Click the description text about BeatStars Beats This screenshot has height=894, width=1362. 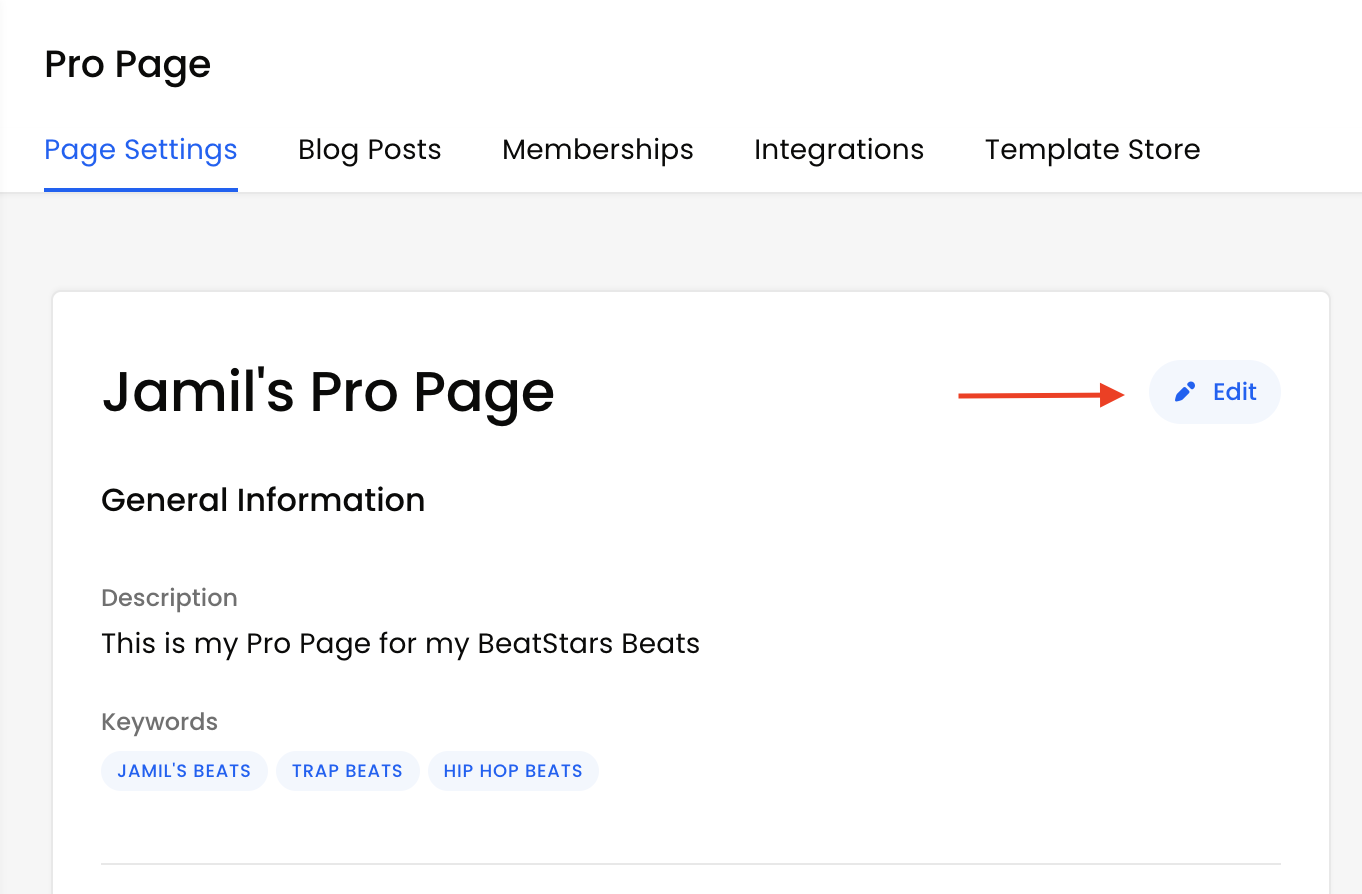click(x=400, y=643)
